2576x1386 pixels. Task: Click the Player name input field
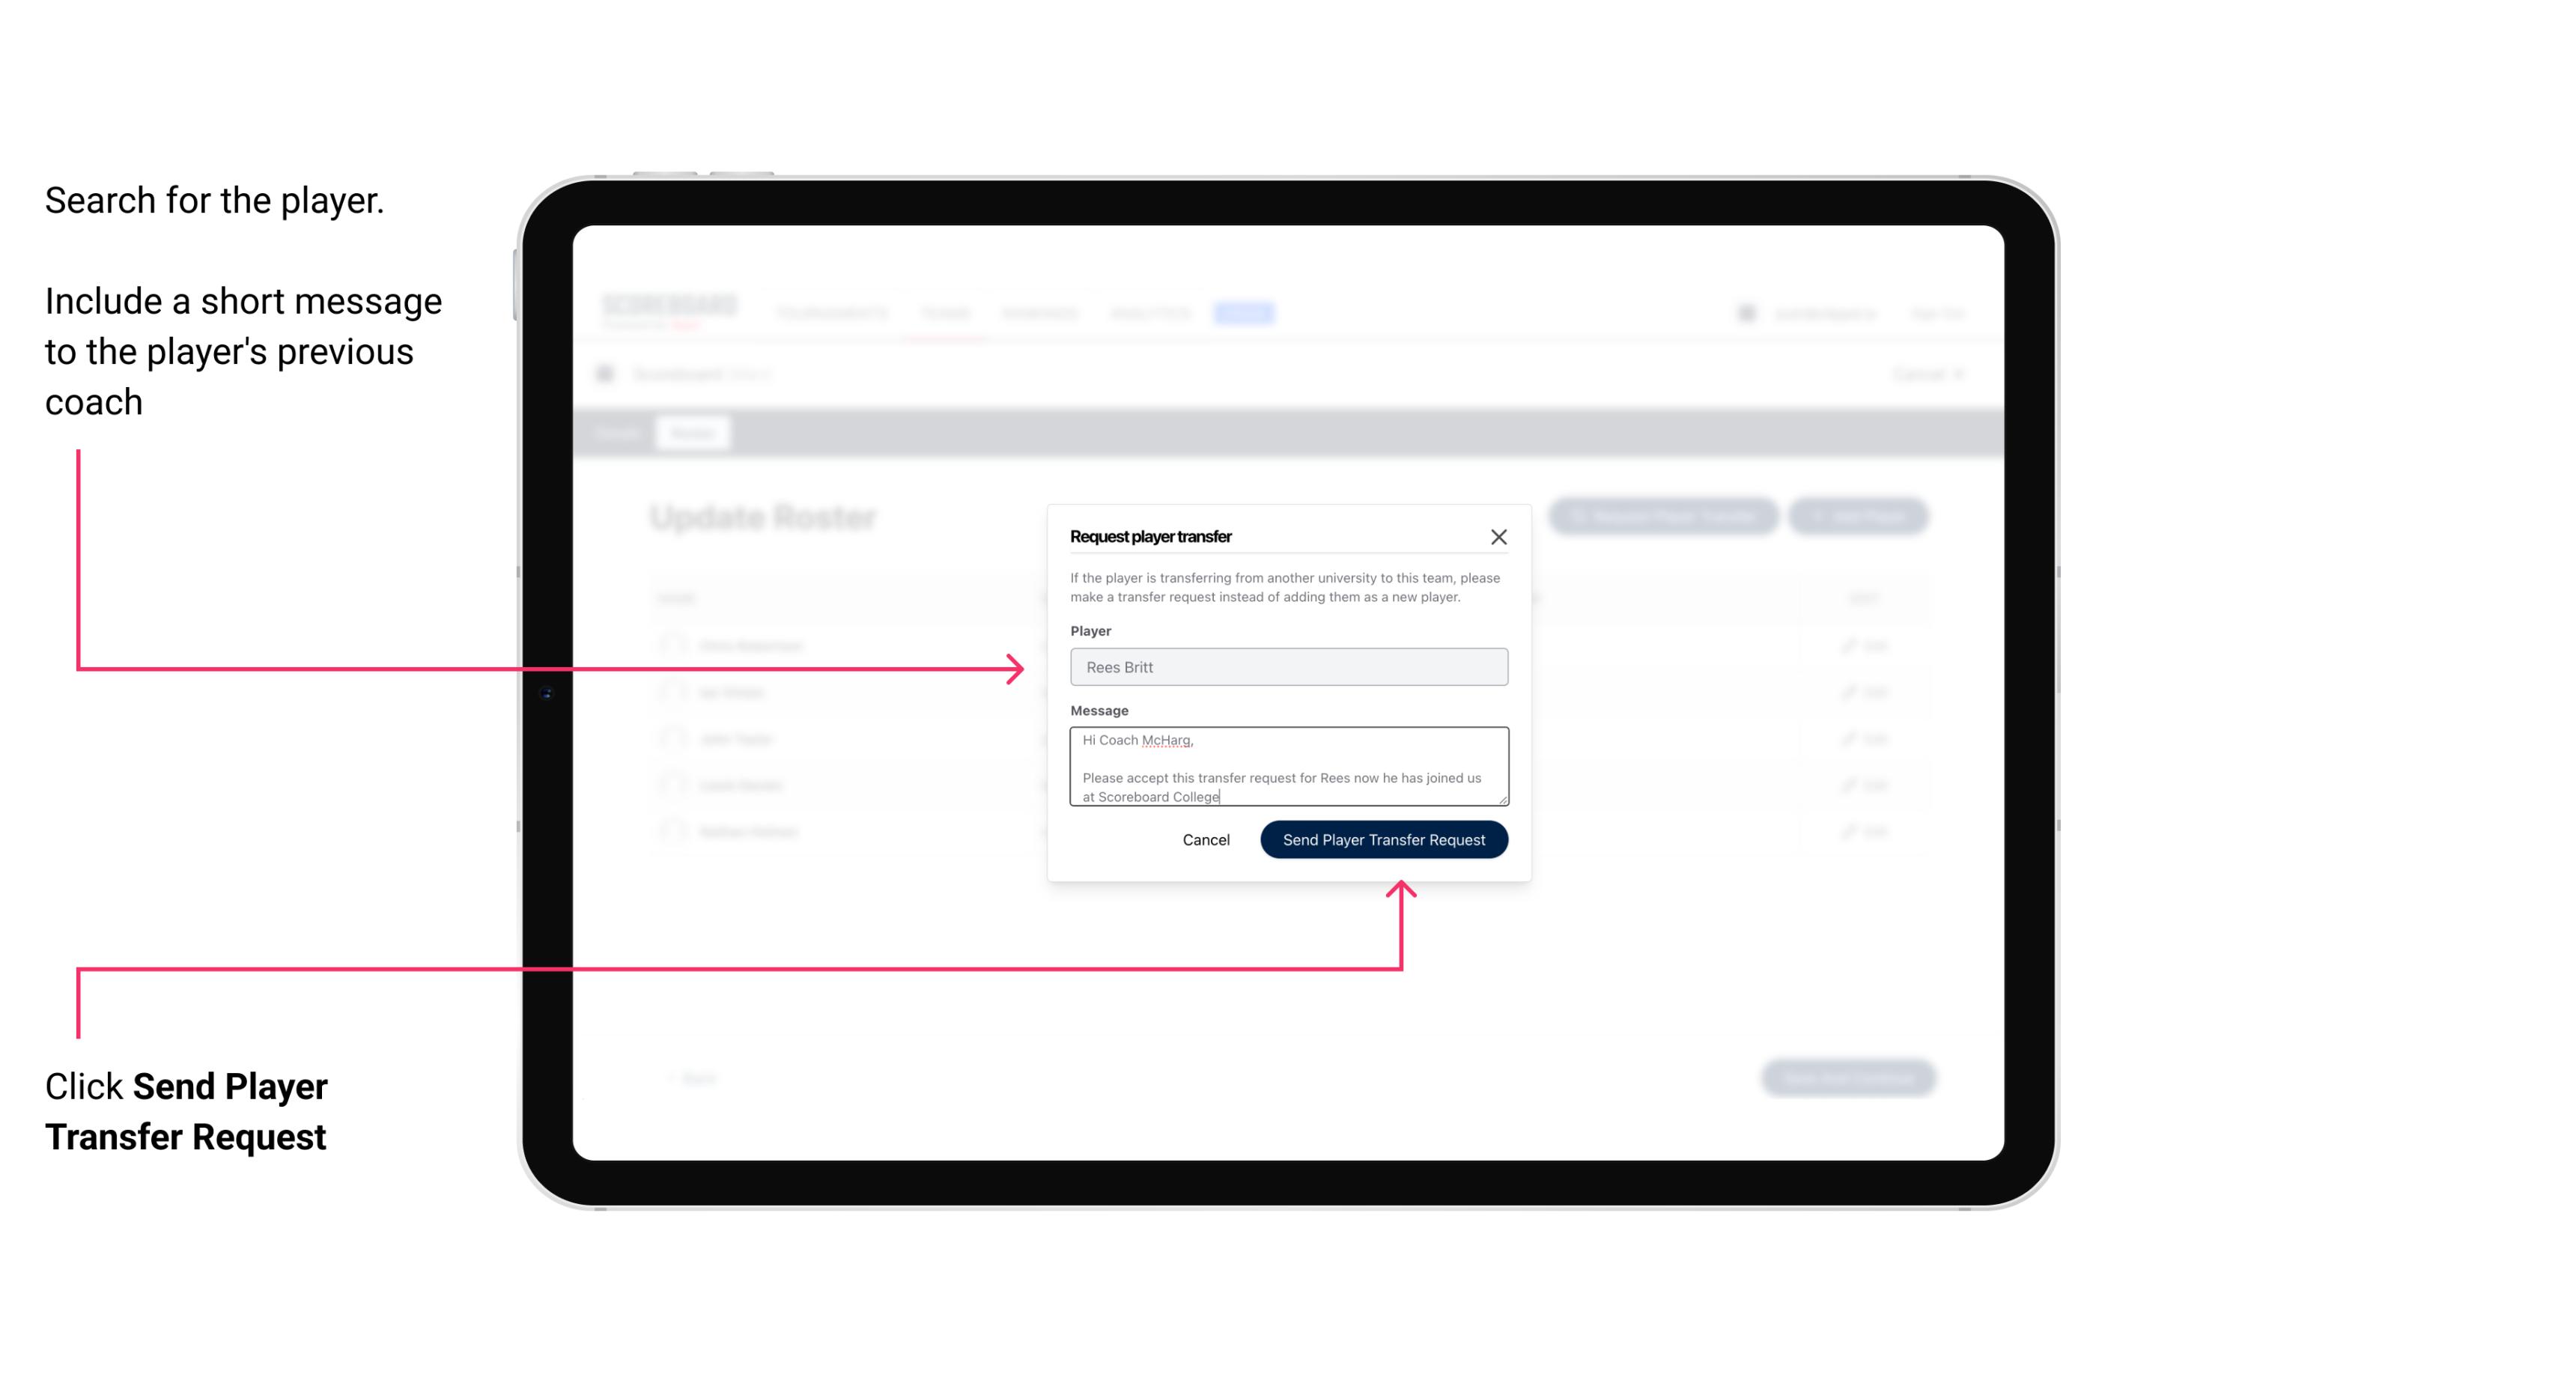pyautogui.click(x=1287, y=667)
